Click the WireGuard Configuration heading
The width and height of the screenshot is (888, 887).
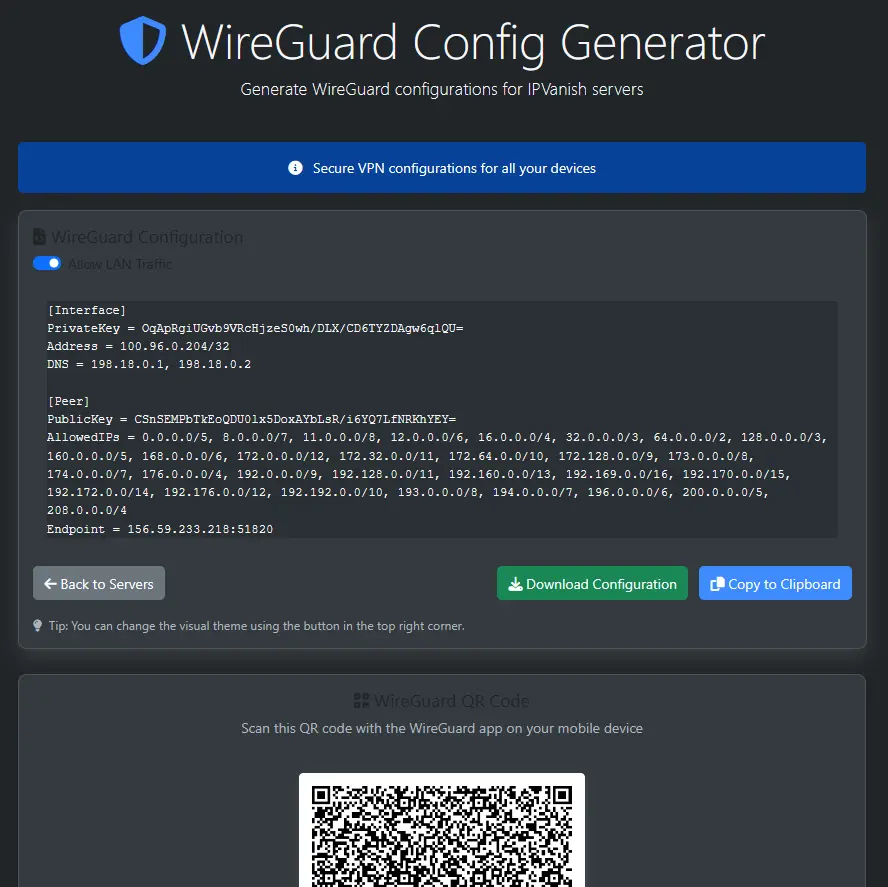click(x=147, y=237)
